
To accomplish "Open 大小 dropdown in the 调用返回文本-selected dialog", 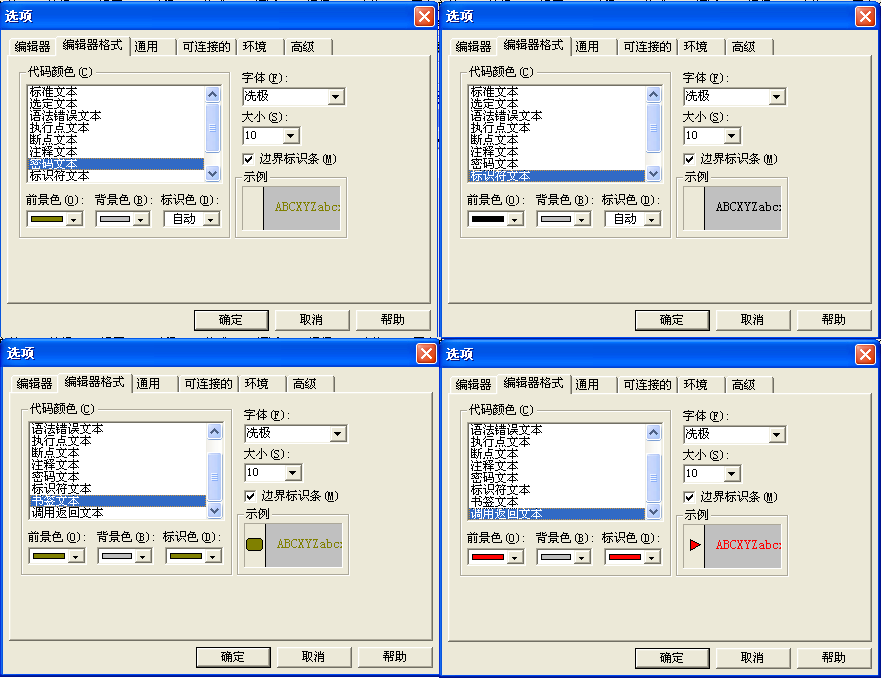I will 732,474.
